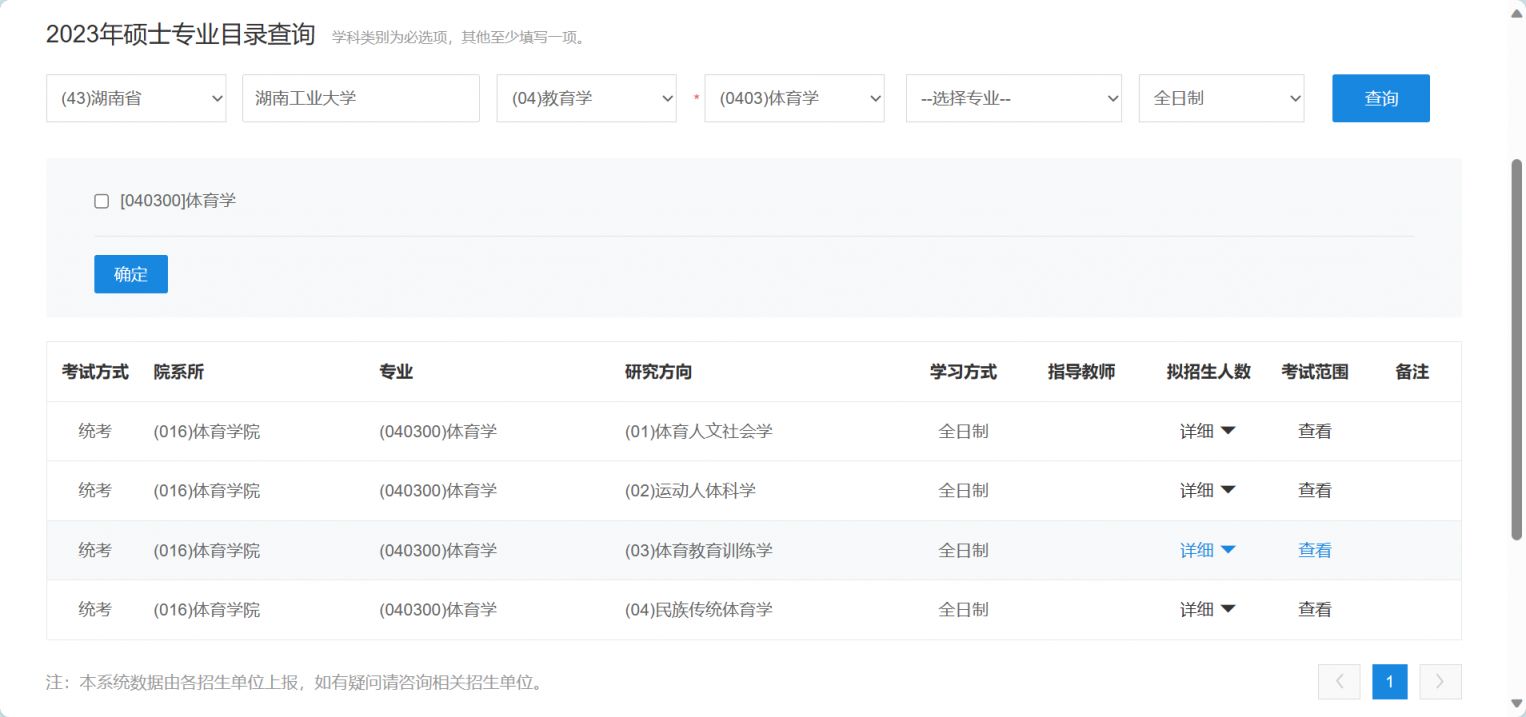Viewport: 1526px width, 717px height.
Task: Select the (03)体育教育训练学 research direction cell
Action: coord(699,550)
